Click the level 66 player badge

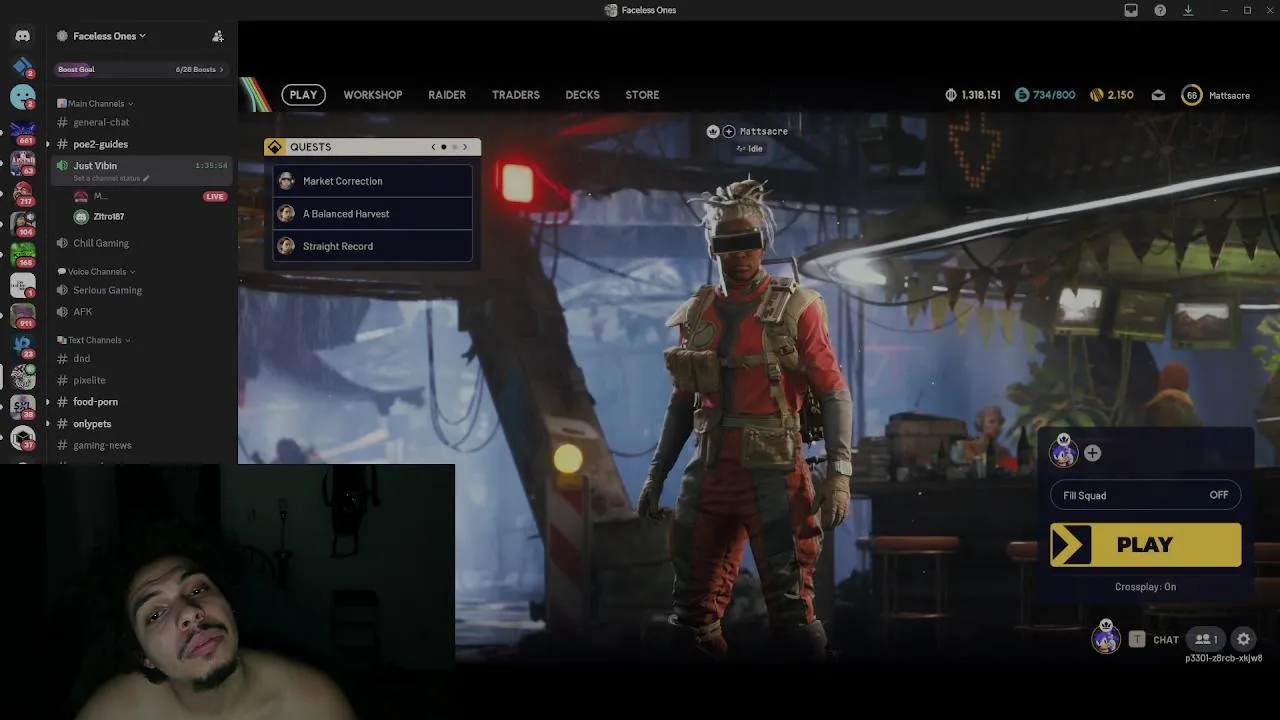(1191, 95)
